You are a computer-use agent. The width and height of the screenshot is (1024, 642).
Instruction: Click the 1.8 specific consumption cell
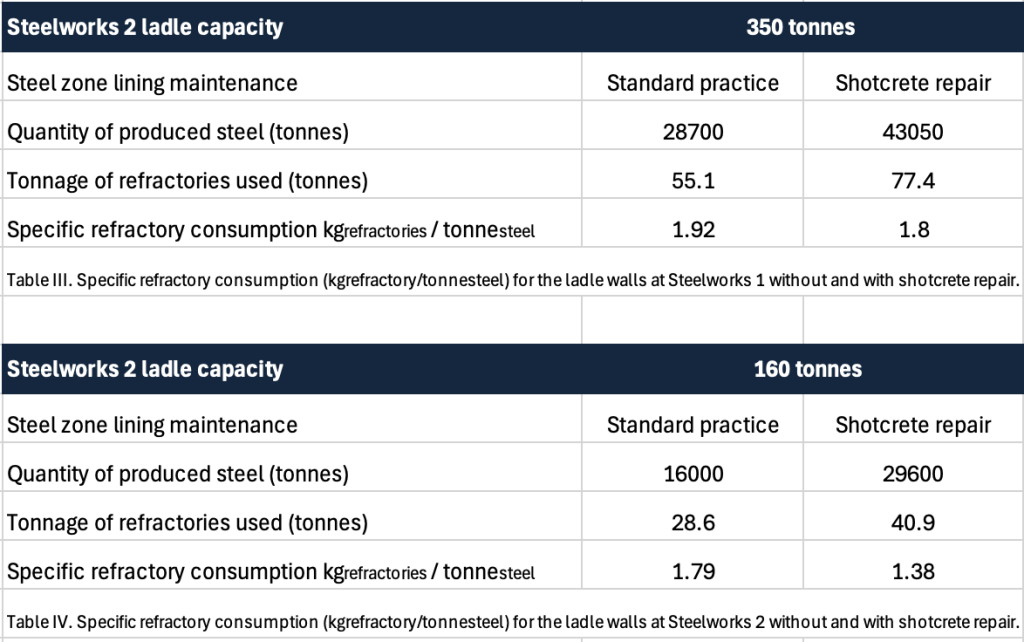(x=913, y=230)
